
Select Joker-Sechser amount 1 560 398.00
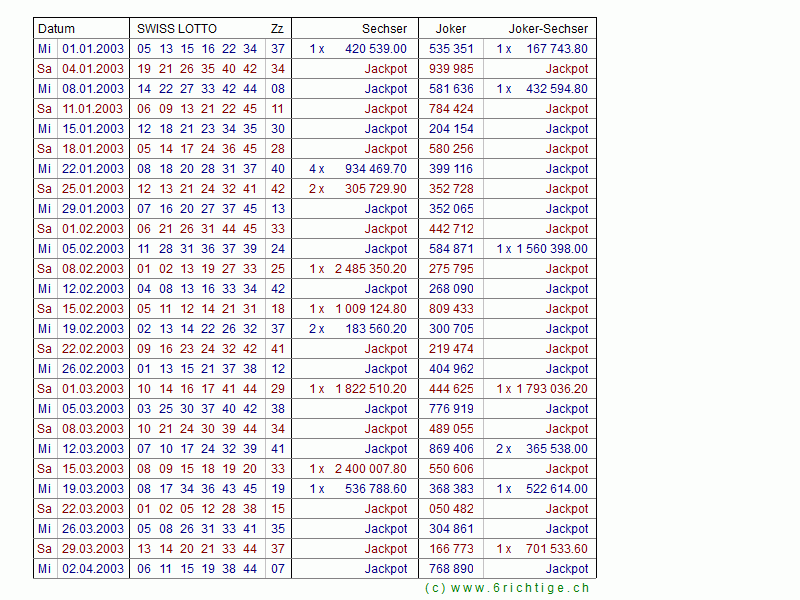[x=552, y=249]
